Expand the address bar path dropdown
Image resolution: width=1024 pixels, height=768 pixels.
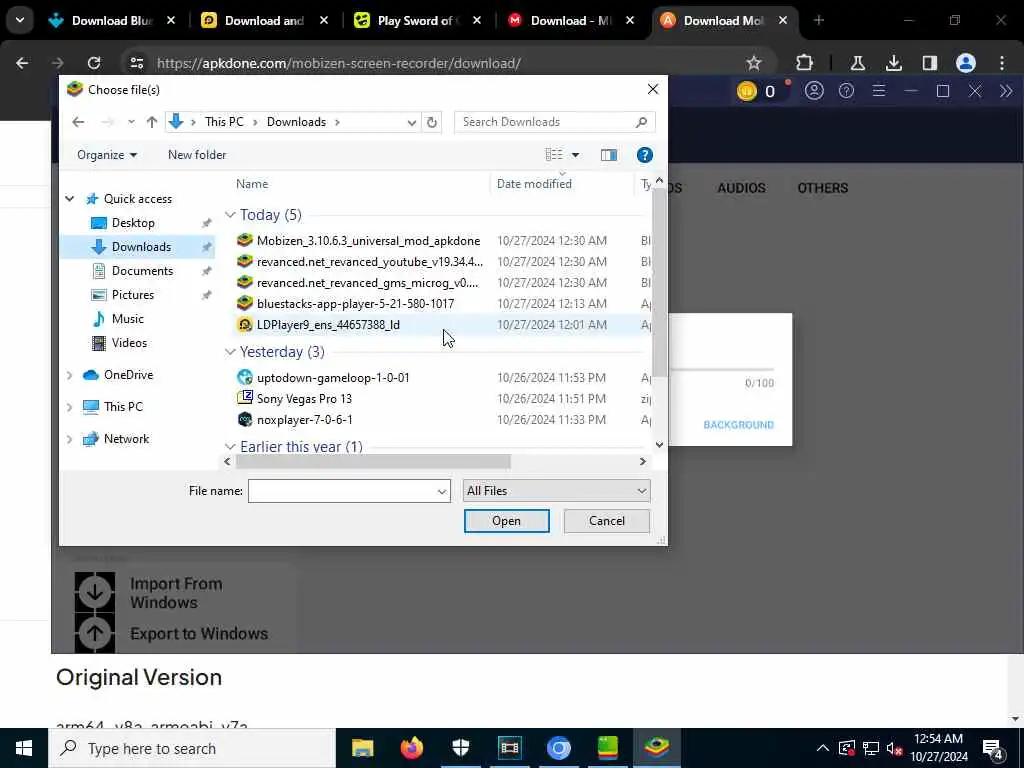tap(411, 122)
